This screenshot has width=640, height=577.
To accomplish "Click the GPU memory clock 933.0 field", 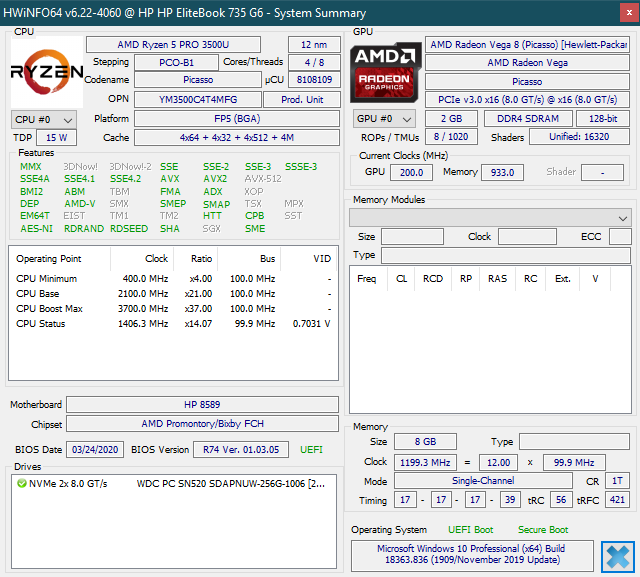I will (502, 172).
